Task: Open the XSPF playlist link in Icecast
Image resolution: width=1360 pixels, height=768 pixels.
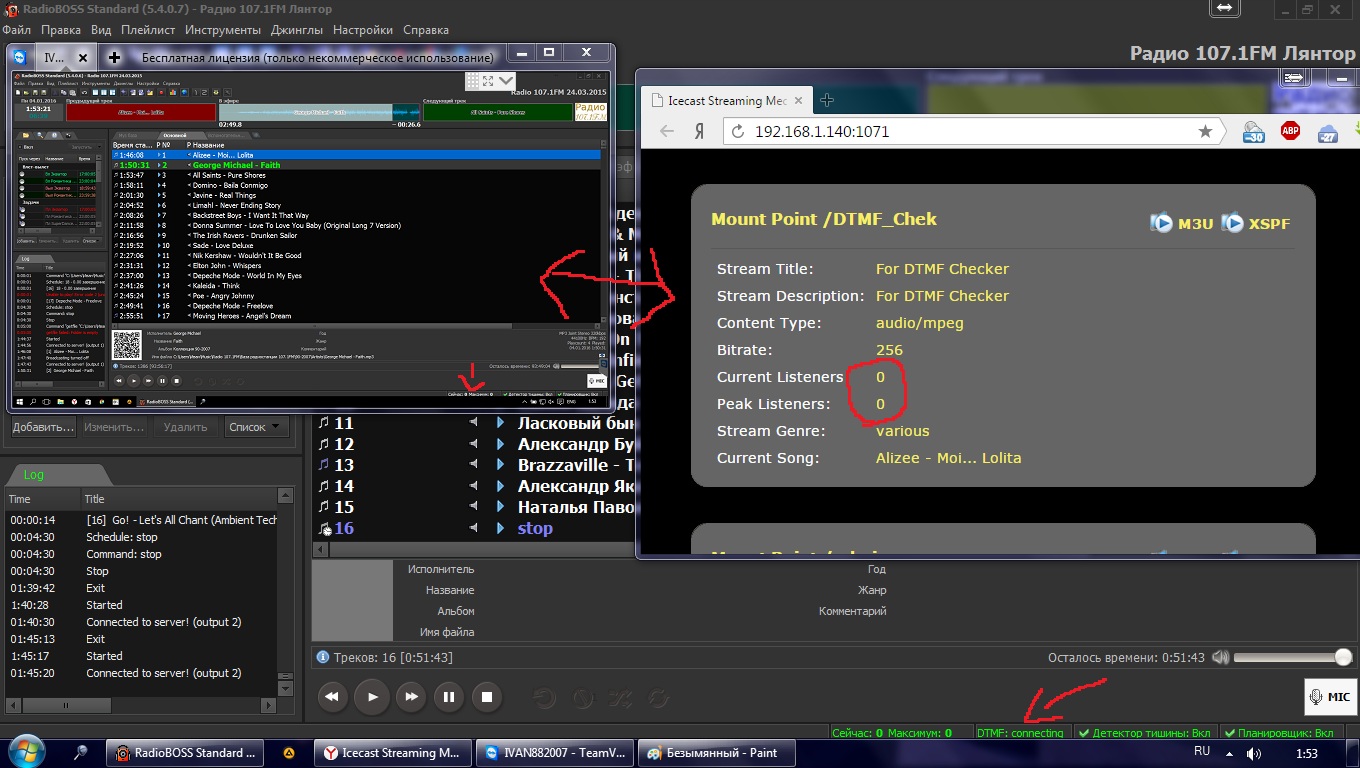Action: tap(1256, 223)
